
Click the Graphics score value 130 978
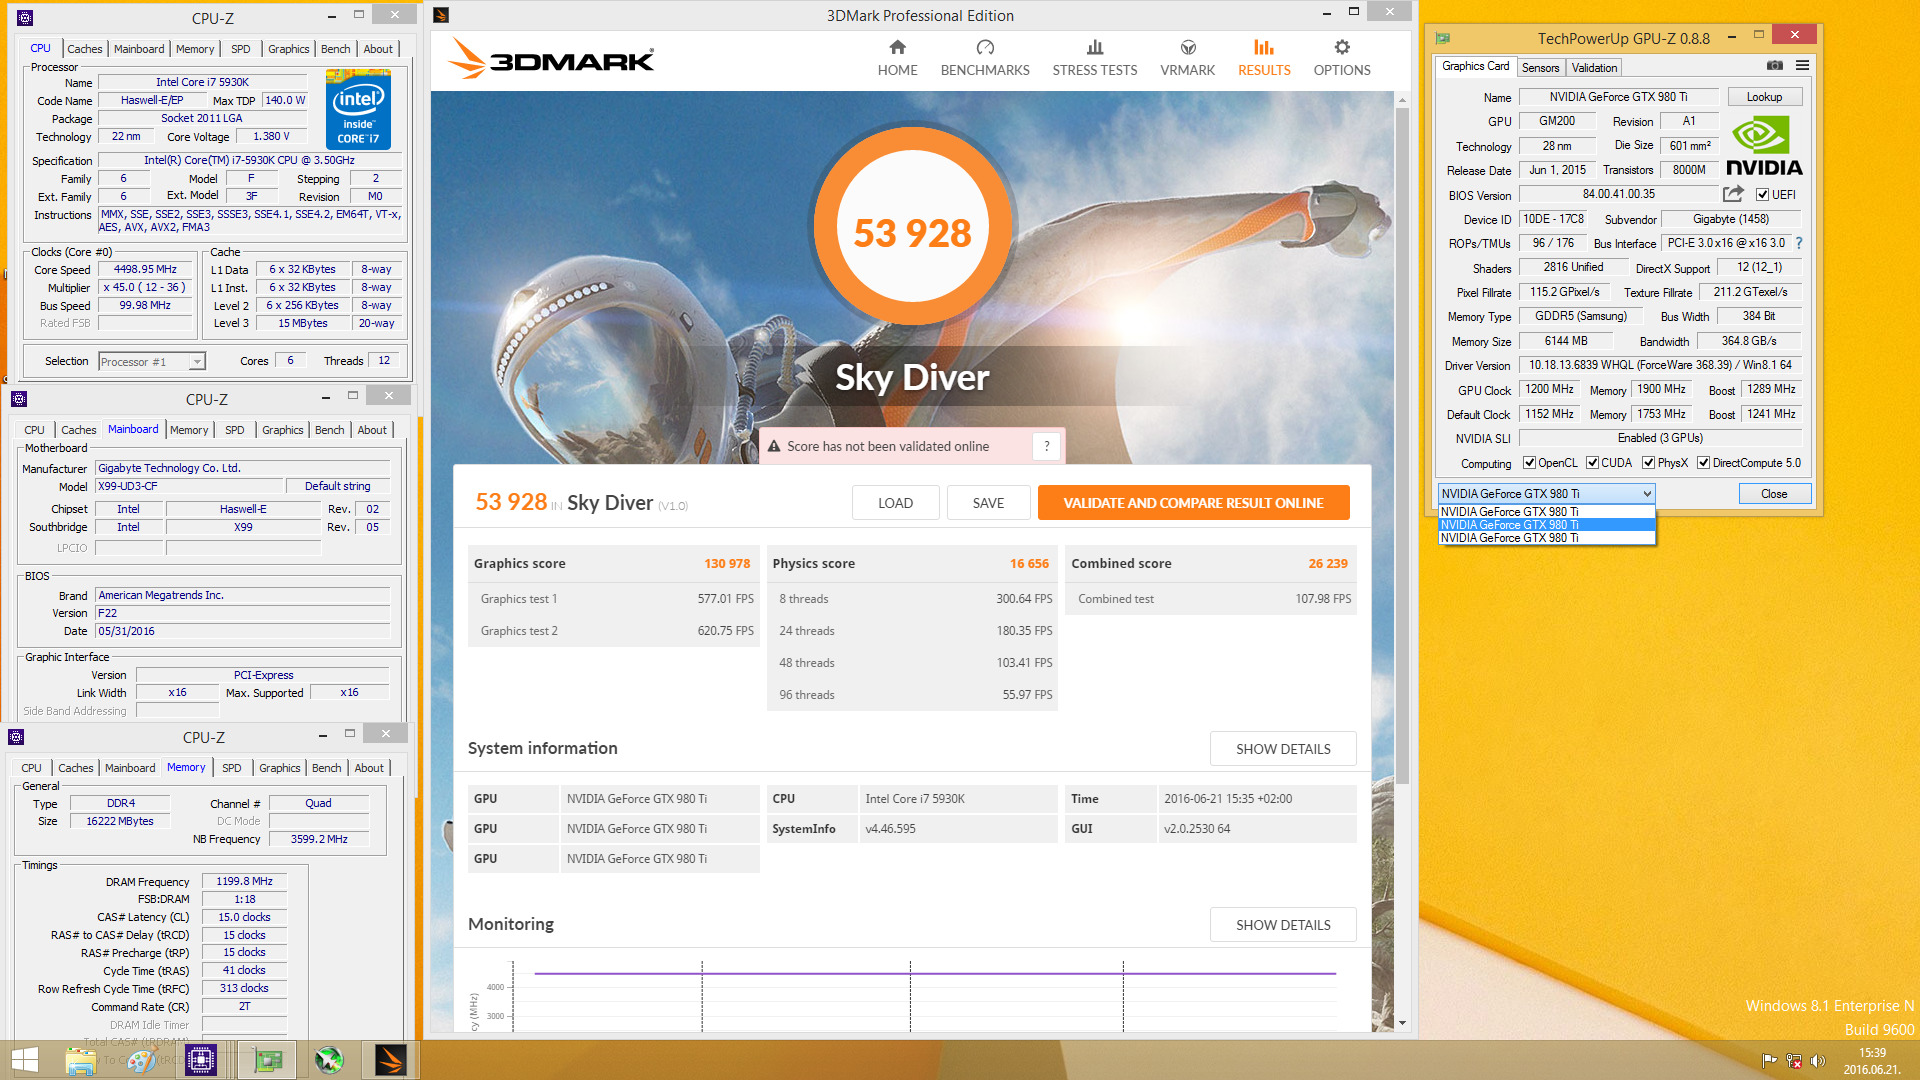tap(727, 564)
